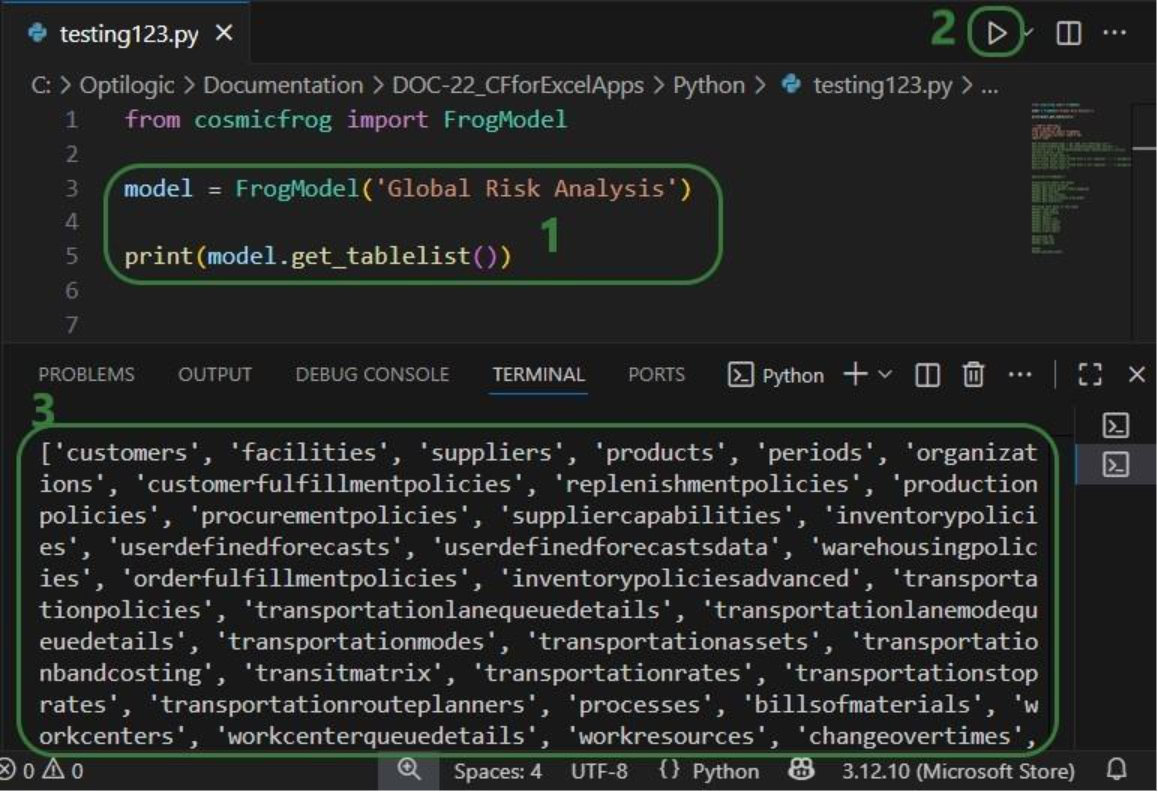Select the testing123.py editor tab
Image resolution: width=1158 pixels, height=792 pixels.
(129, 34)
